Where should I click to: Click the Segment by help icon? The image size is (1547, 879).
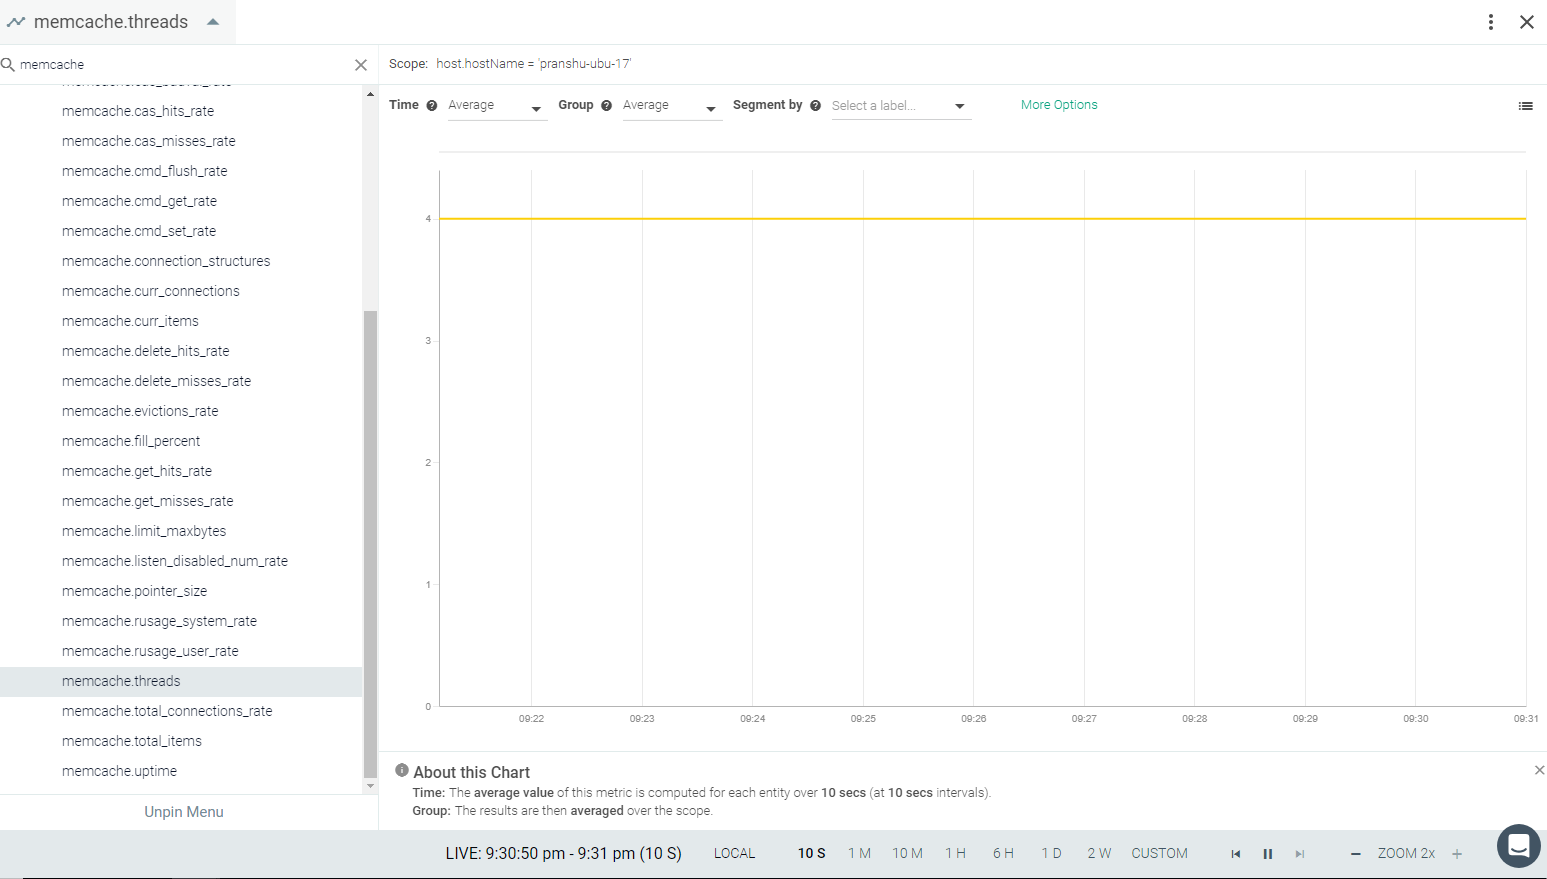coord(815,106)
